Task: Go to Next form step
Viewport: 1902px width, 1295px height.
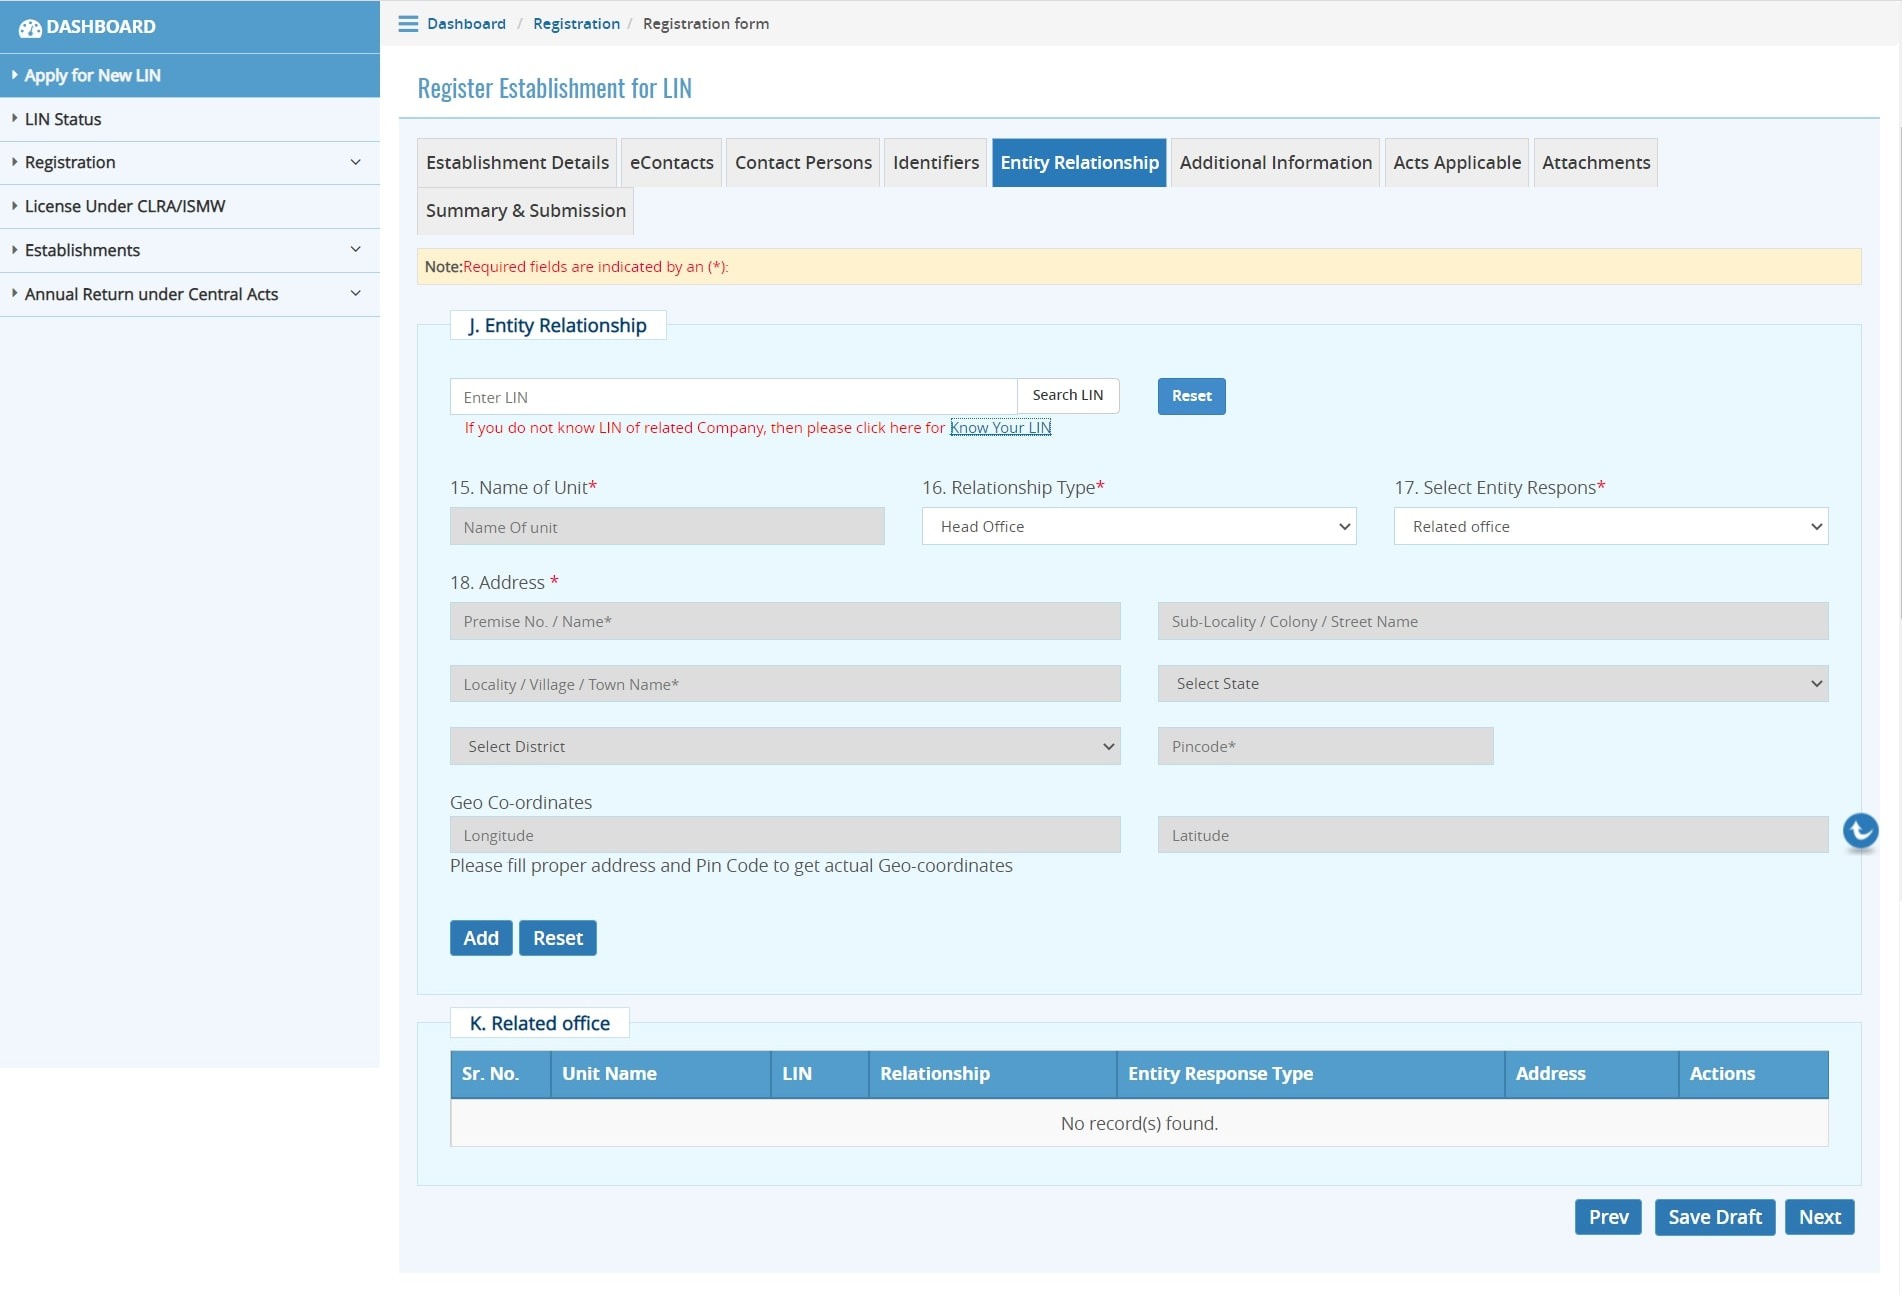Action: [1819, 1217]
